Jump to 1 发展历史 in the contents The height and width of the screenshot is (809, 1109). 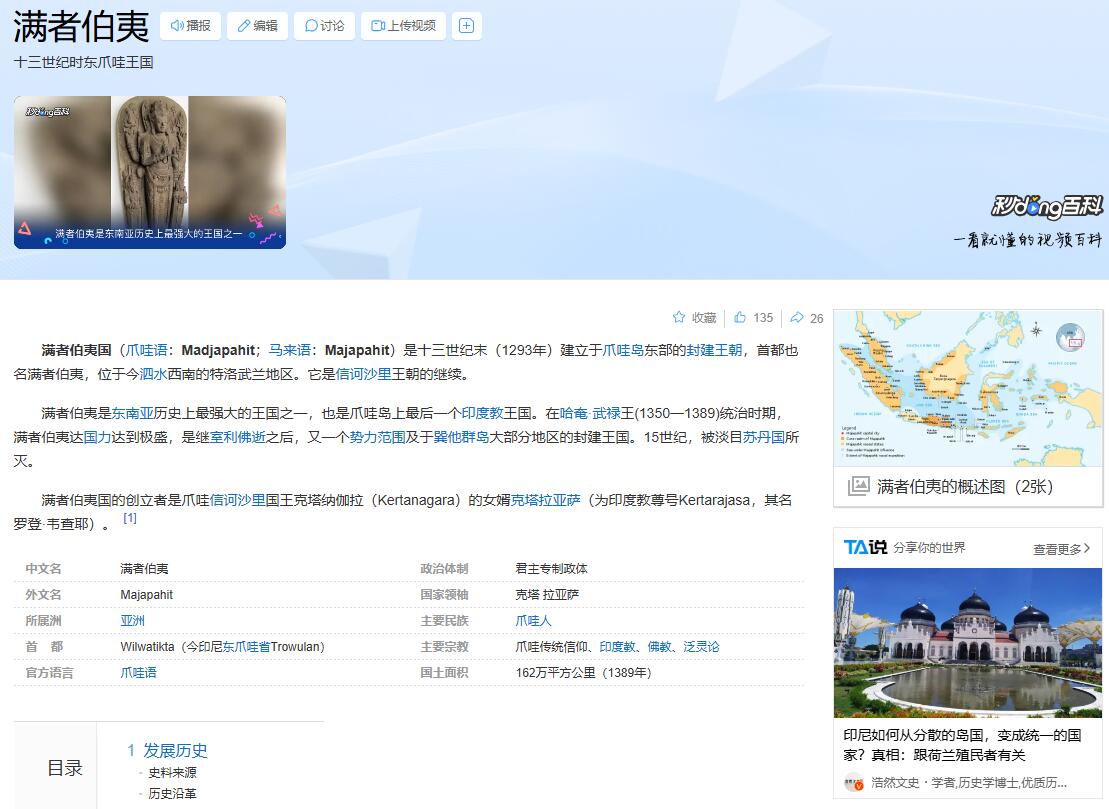168,750
